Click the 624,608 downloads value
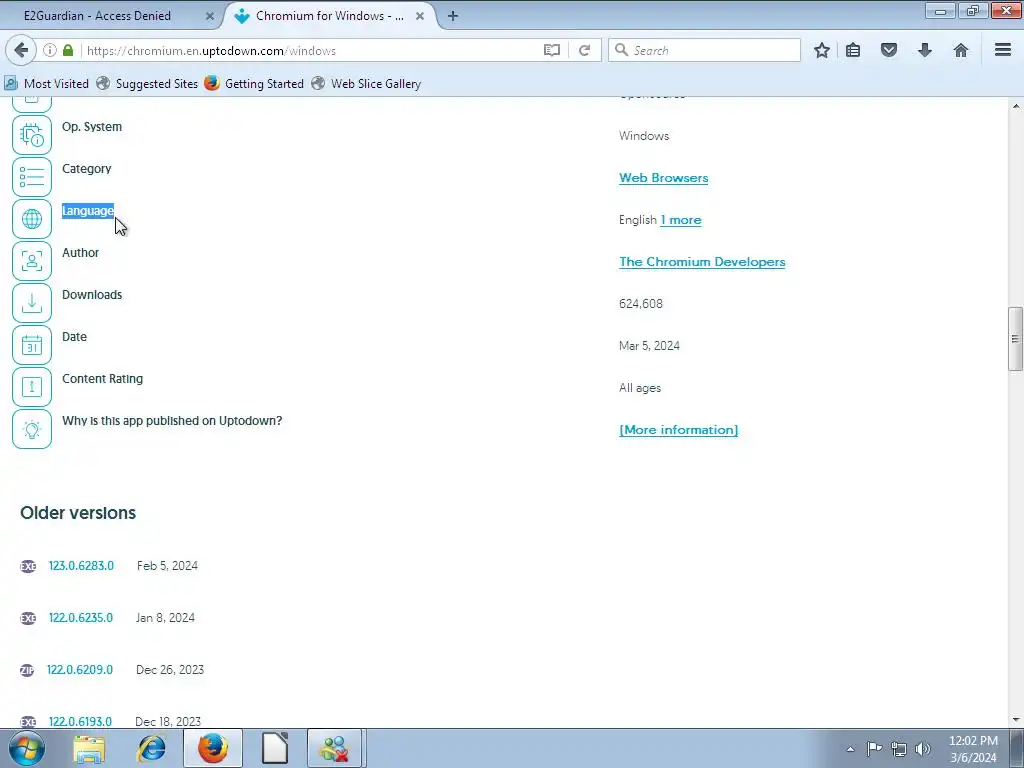The width and height of the screenshot is (1024, 768). (641, 304)
